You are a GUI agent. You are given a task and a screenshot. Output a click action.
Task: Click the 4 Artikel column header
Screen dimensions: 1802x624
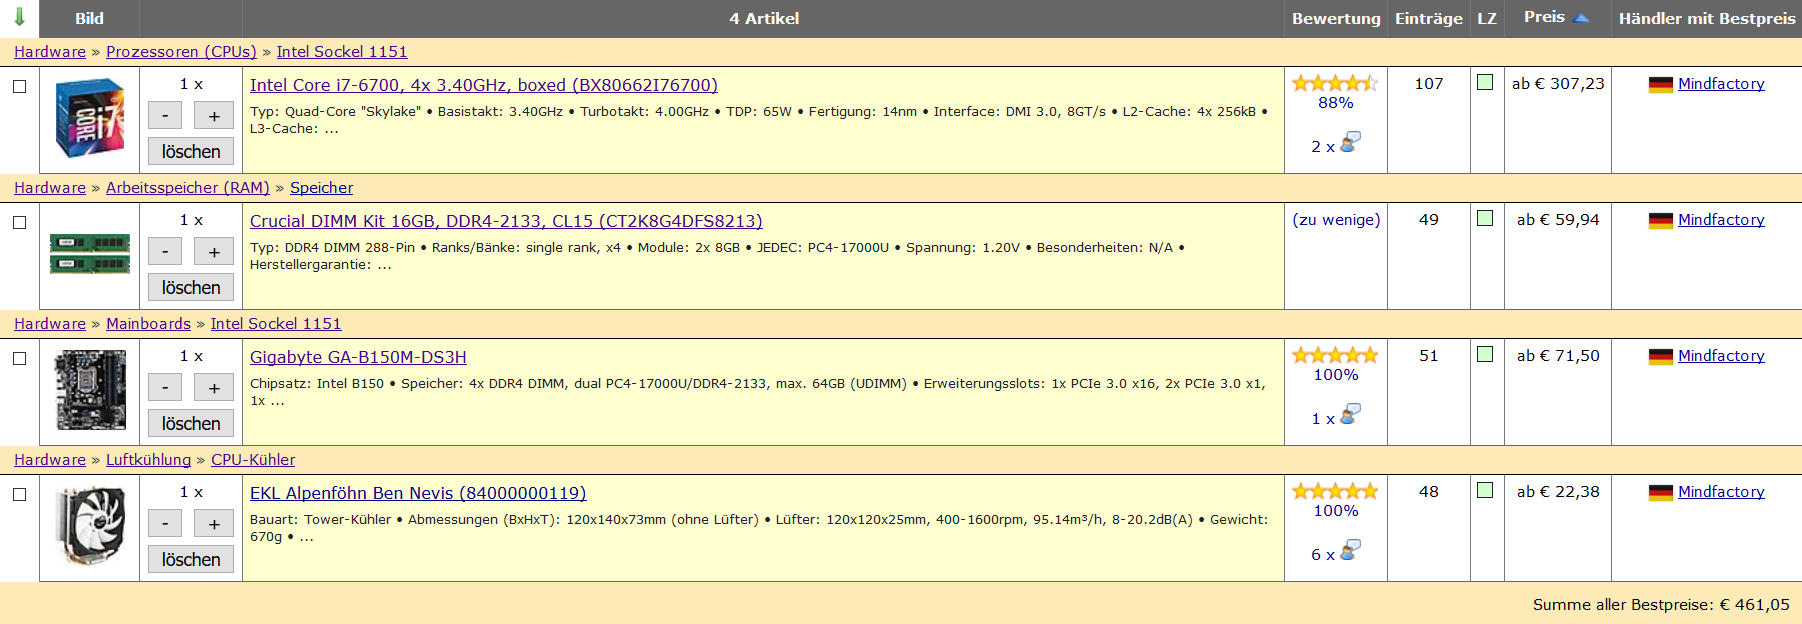coord(764,18)
